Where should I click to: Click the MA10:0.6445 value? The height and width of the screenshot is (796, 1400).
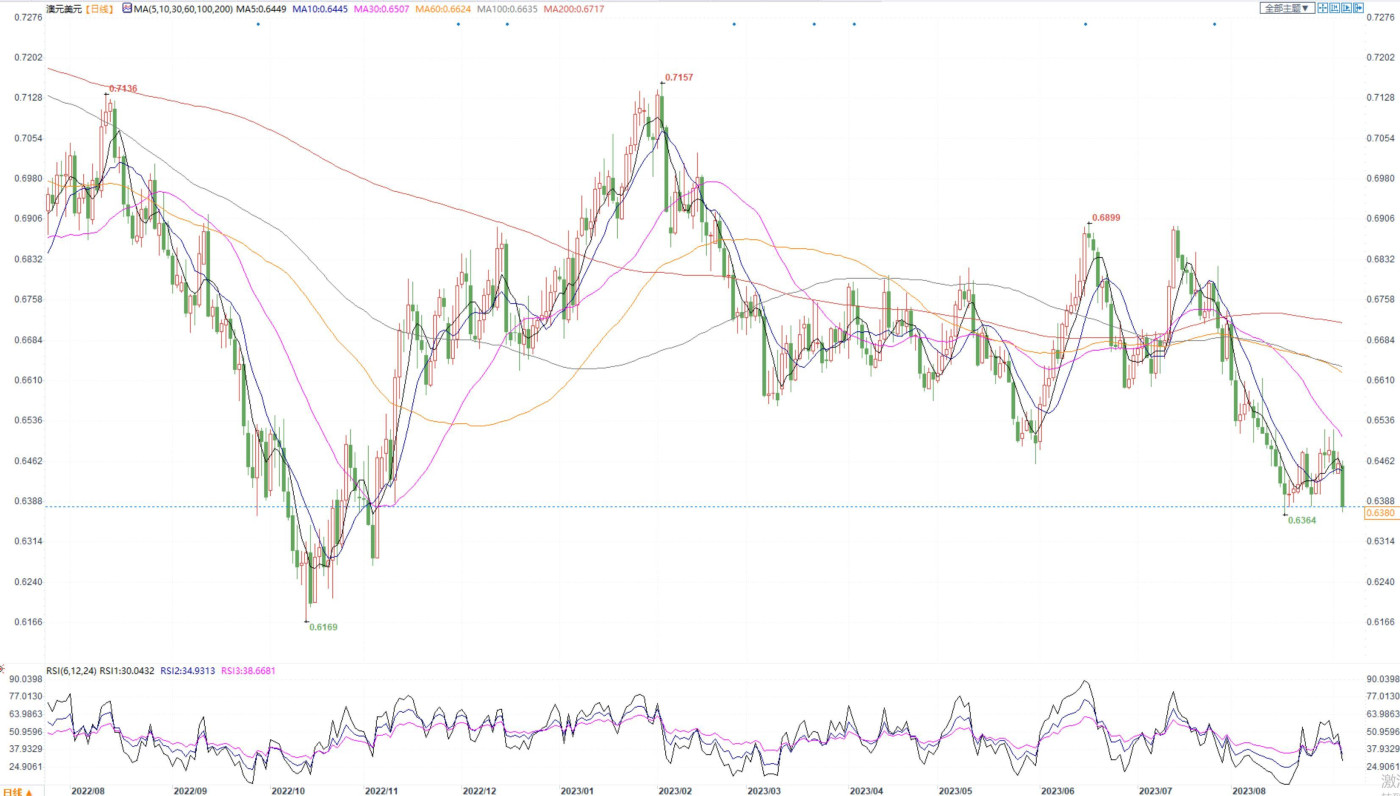click(x=320, y=9)
